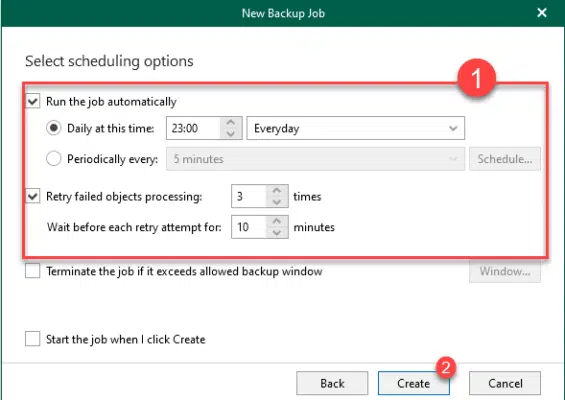Go Back to the previous step
This screenshot has height=400, width=565.
pos(332,383)
